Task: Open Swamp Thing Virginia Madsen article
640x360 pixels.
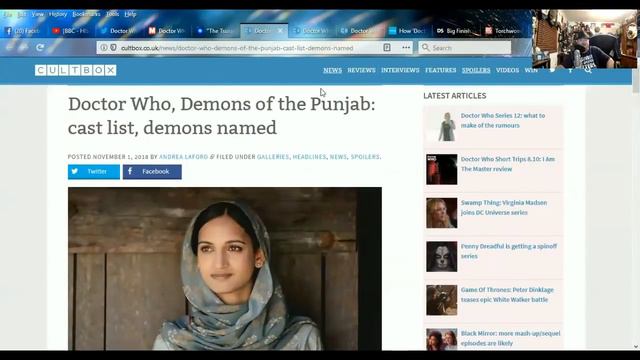Action: click(x=504, y=207)
